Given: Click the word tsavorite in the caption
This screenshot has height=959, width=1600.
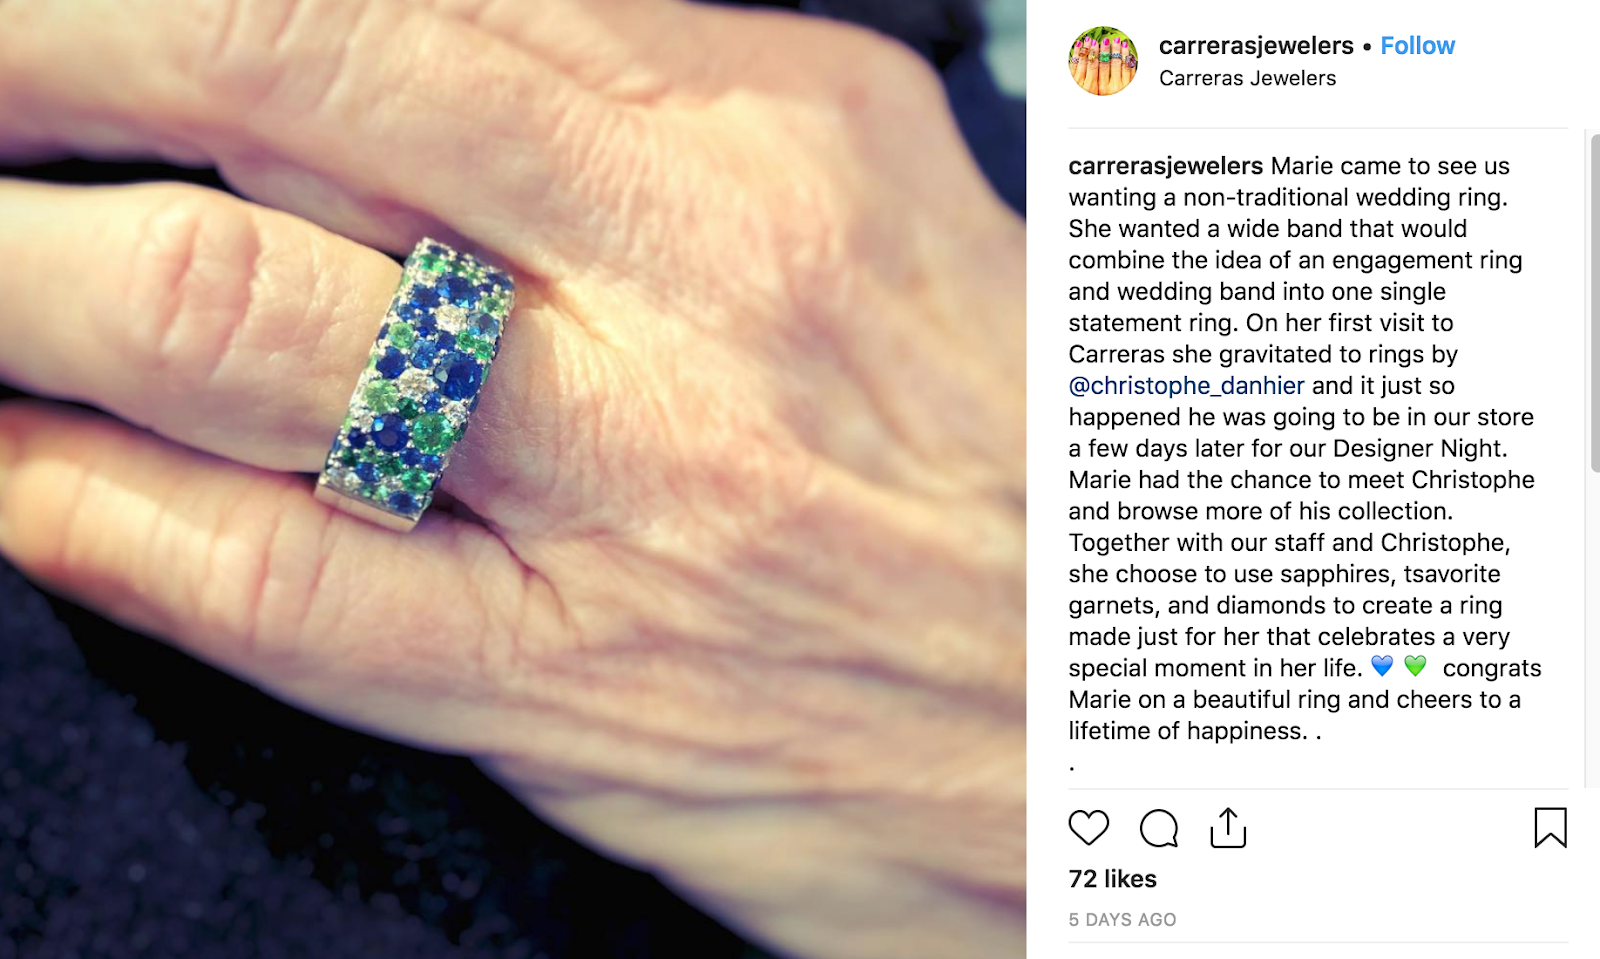Looking at the screenshot, I should pos(1451,574).
